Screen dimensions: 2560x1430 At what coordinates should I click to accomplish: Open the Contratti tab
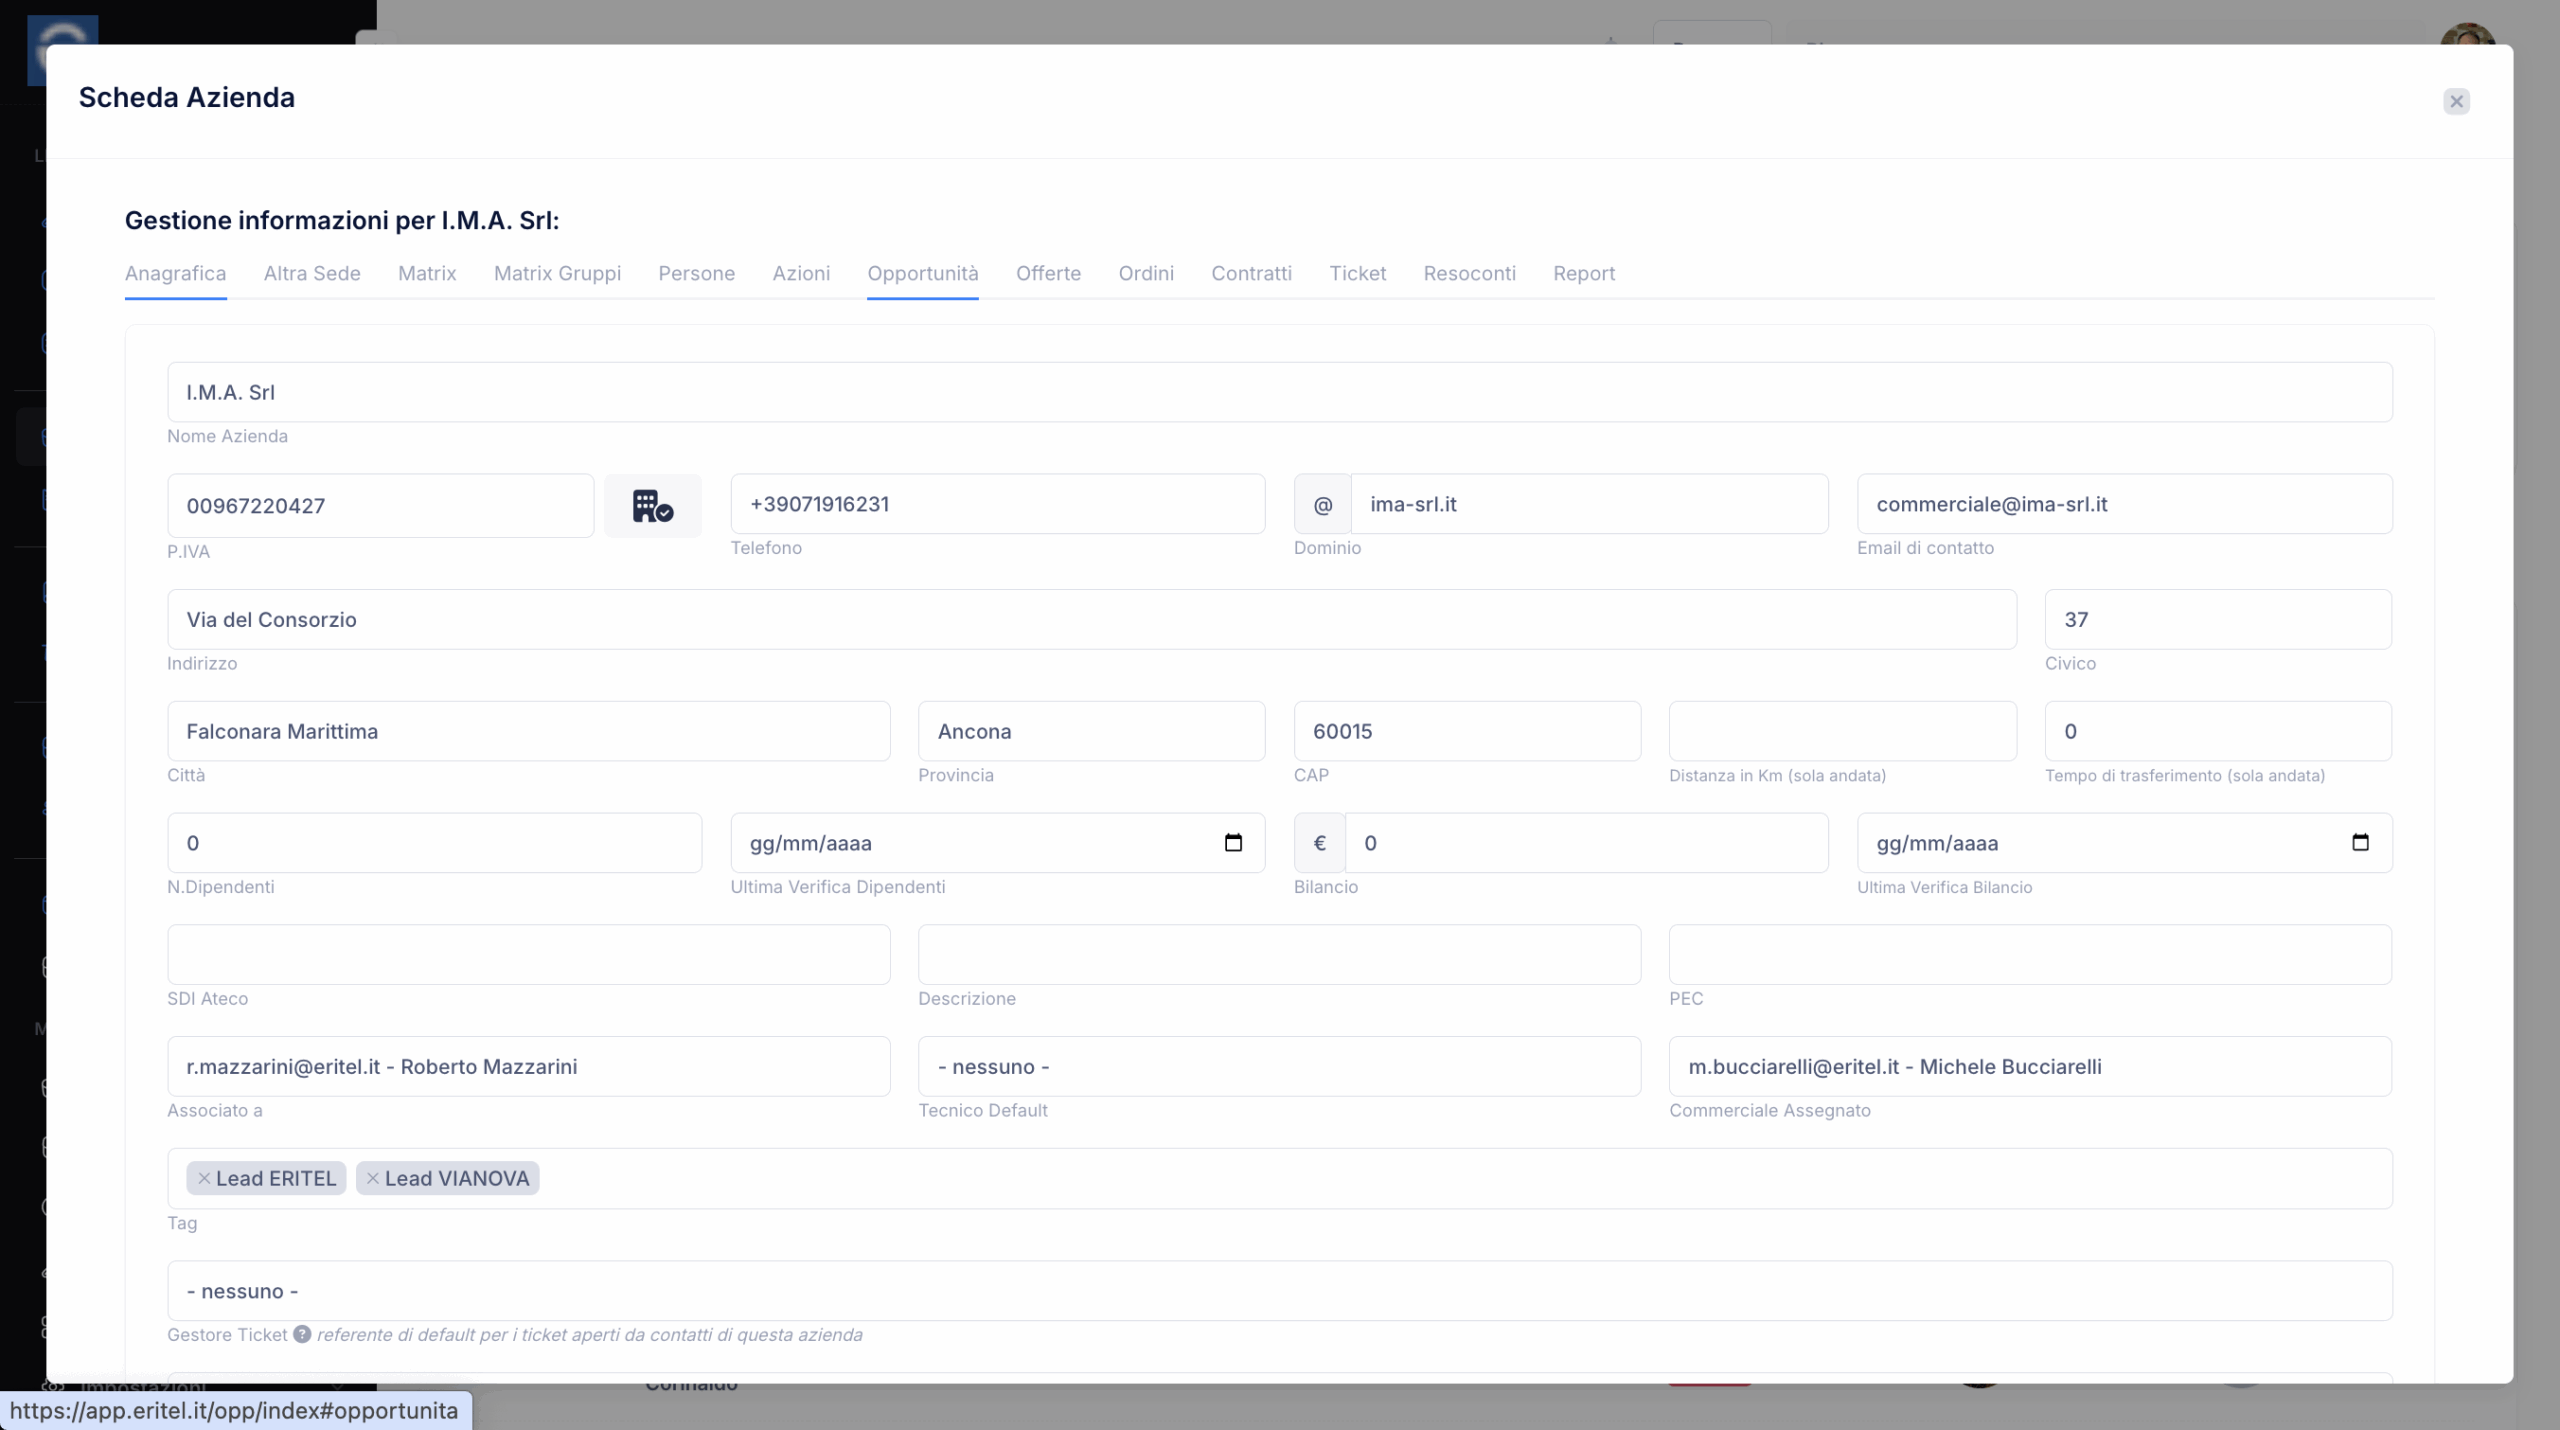tap(1250, 273)
